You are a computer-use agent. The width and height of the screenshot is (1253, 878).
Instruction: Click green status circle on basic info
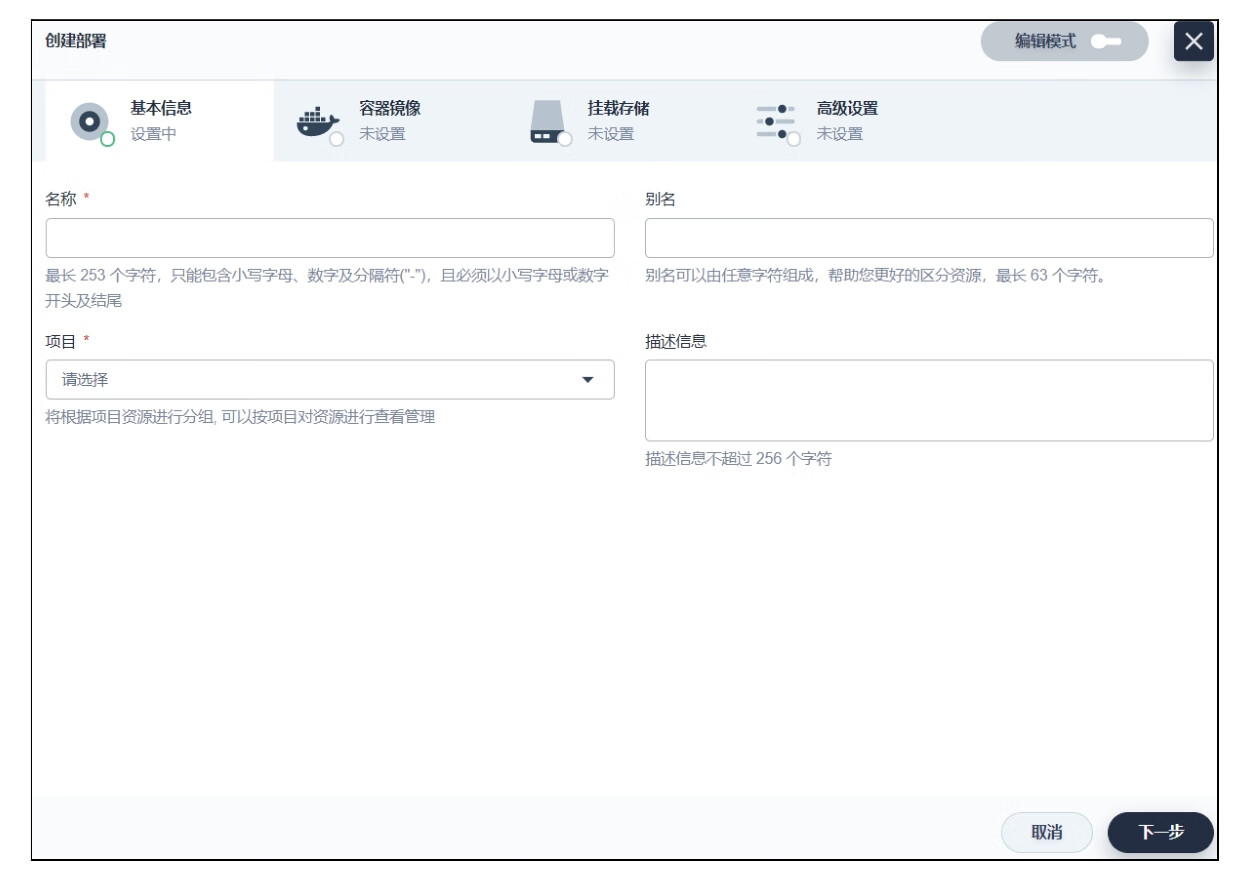(108, 139)
